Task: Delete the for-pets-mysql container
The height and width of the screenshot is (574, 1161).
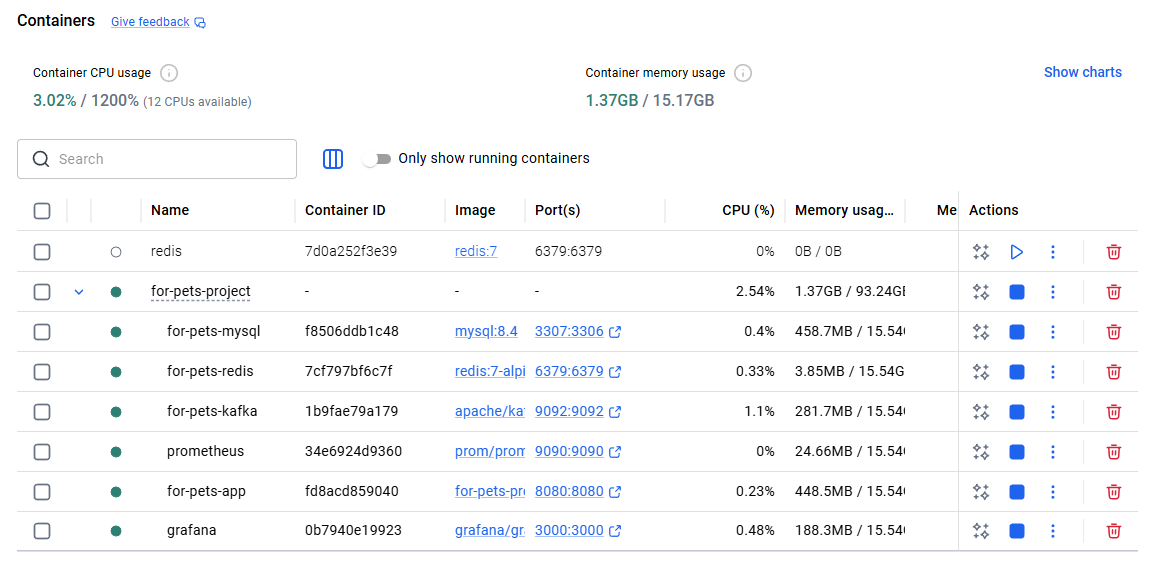Action: pyautogui.click(x=1113, y=332)
